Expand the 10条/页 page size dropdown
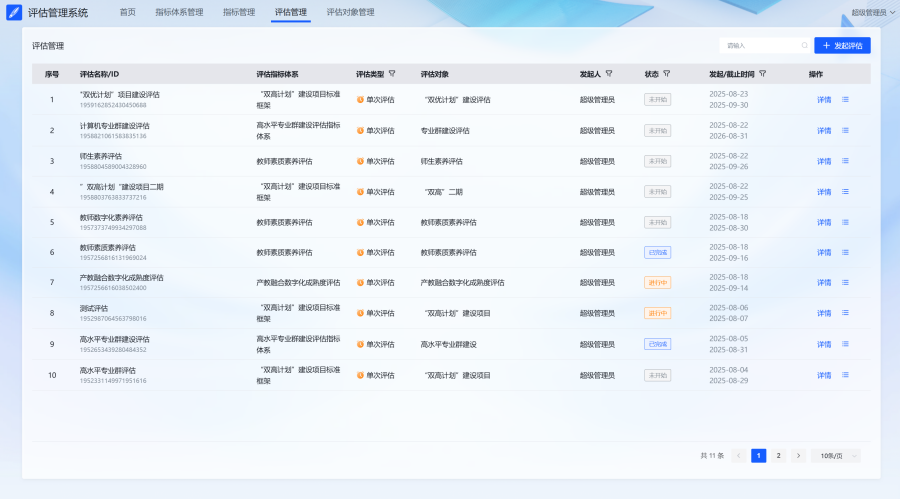Image resolution: width=900 pixels, height=499 pixels. click(x=835, y=456)
